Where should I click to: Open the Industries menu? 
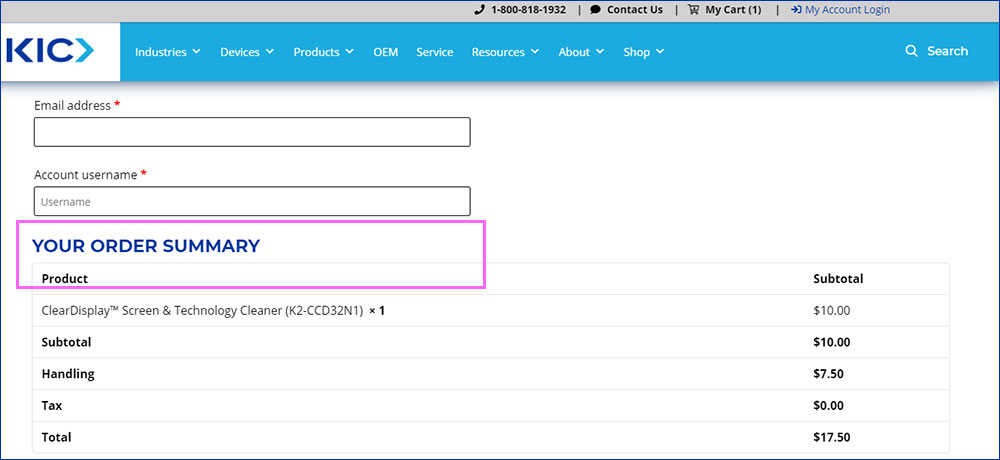click(161, 52)
